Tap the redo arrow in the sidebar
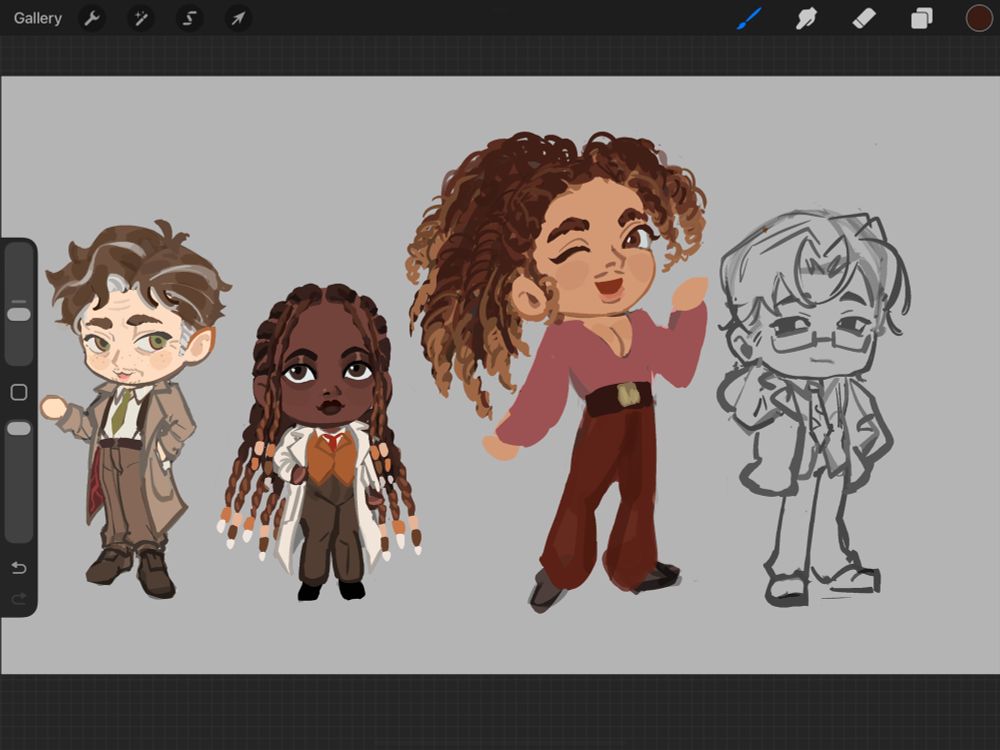 pyautogui.click(x=17, y=599)
